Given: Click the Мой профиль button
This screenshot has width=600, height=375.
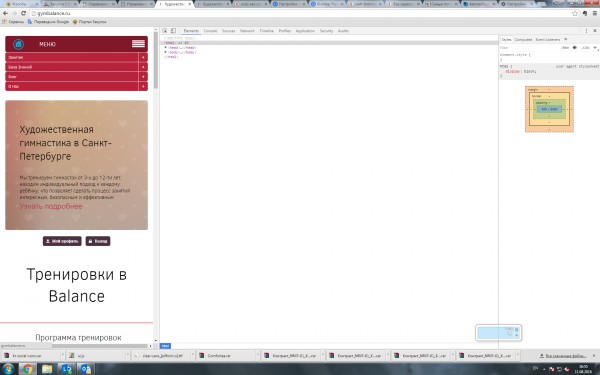Looking at the screenshot, I should tap(62, 241).
